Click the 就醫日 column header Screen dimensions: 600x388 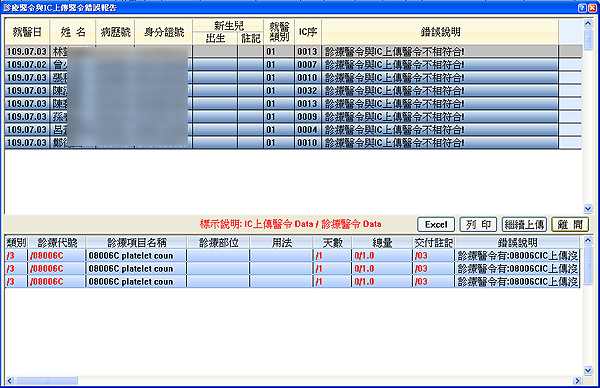27,32
